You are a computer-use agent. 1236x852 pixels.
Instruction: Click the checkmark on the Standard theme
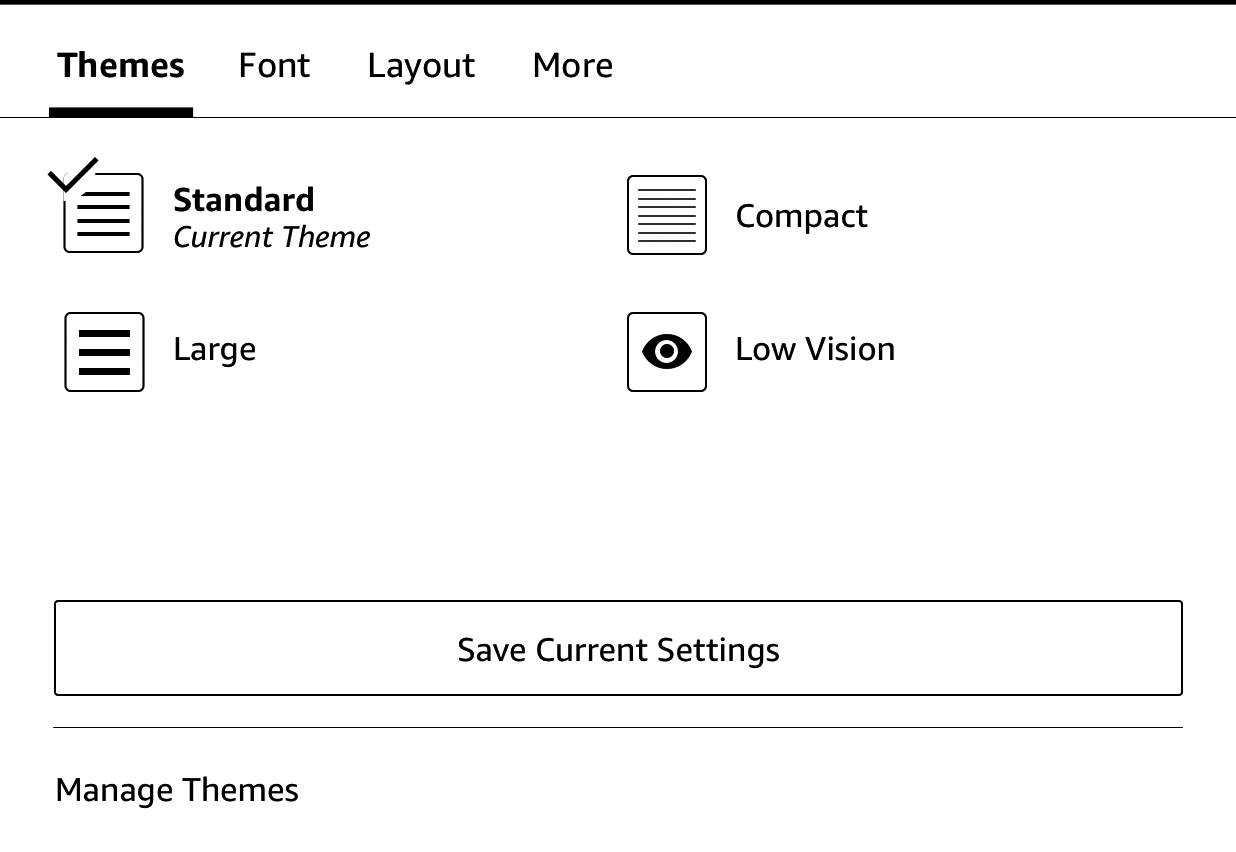click(73, 174)
